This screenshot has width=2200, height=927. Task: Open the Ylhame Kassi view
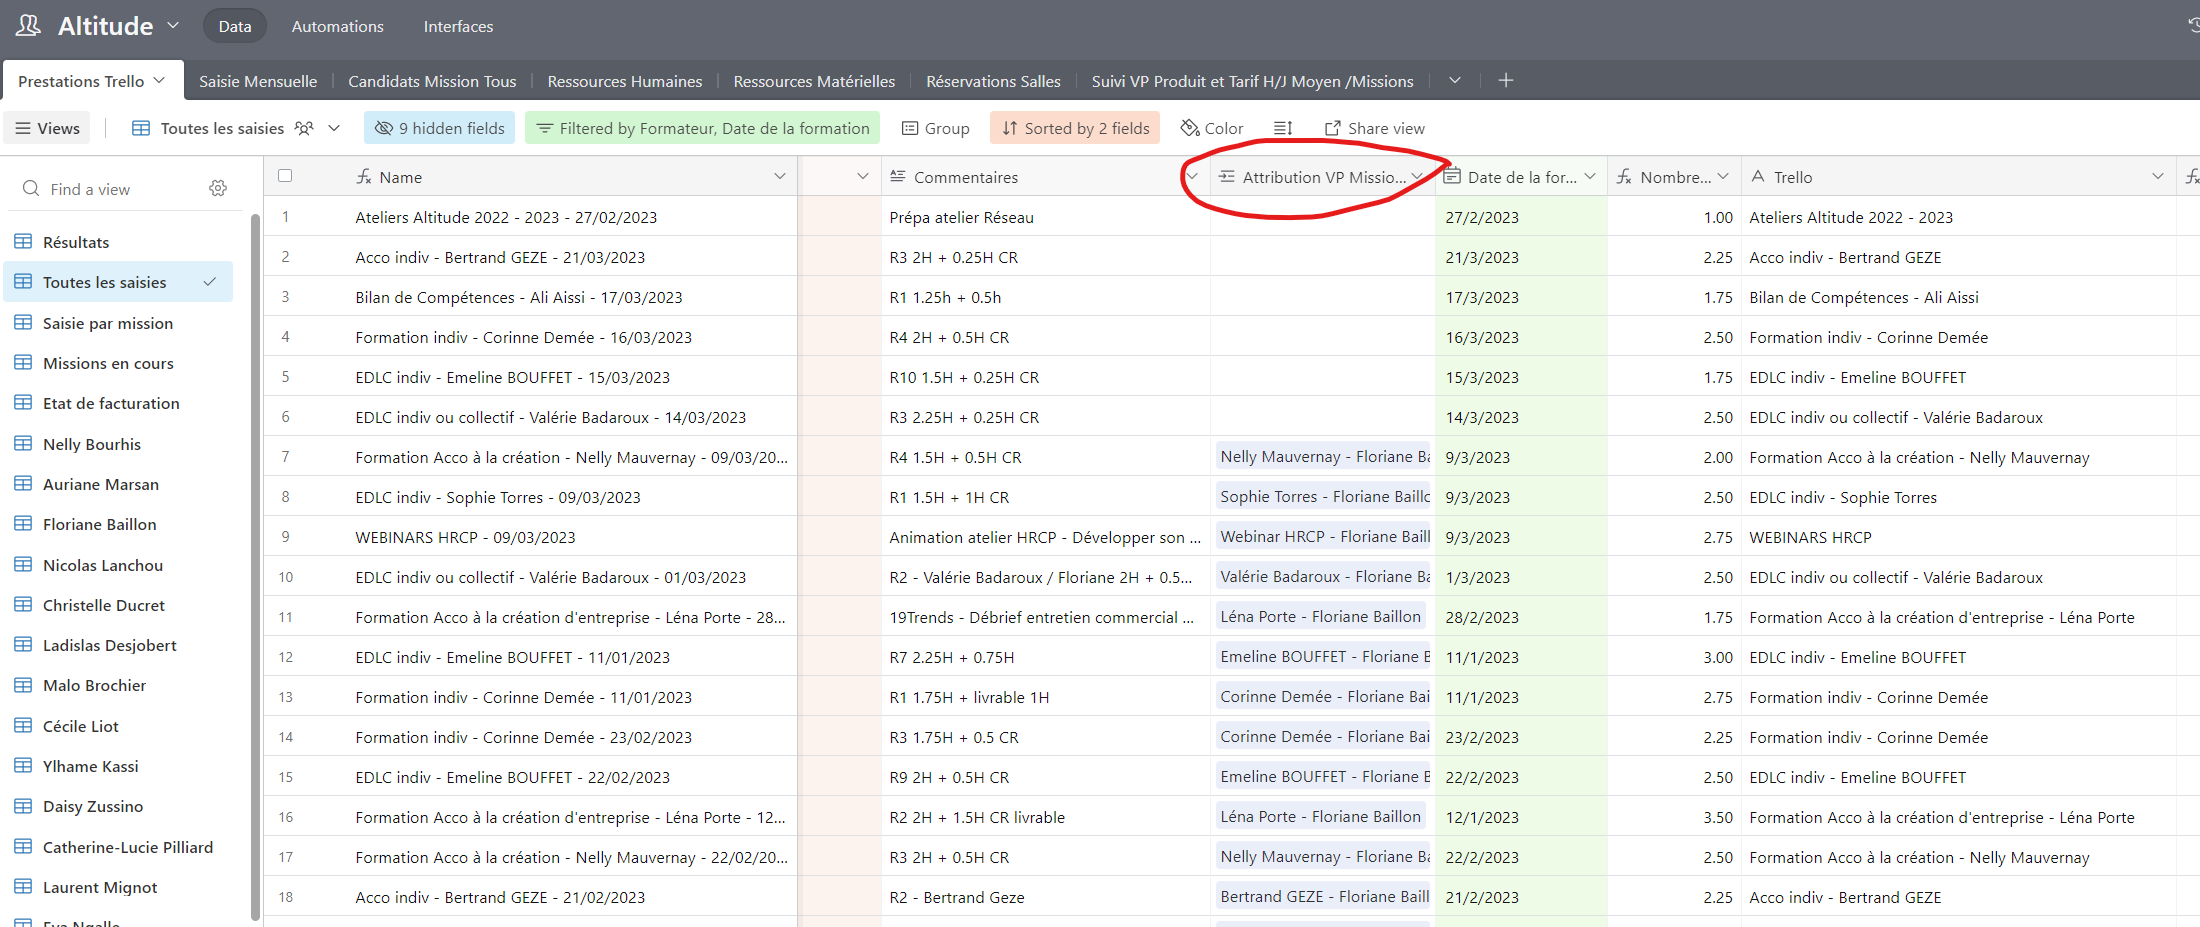(118, 766)
